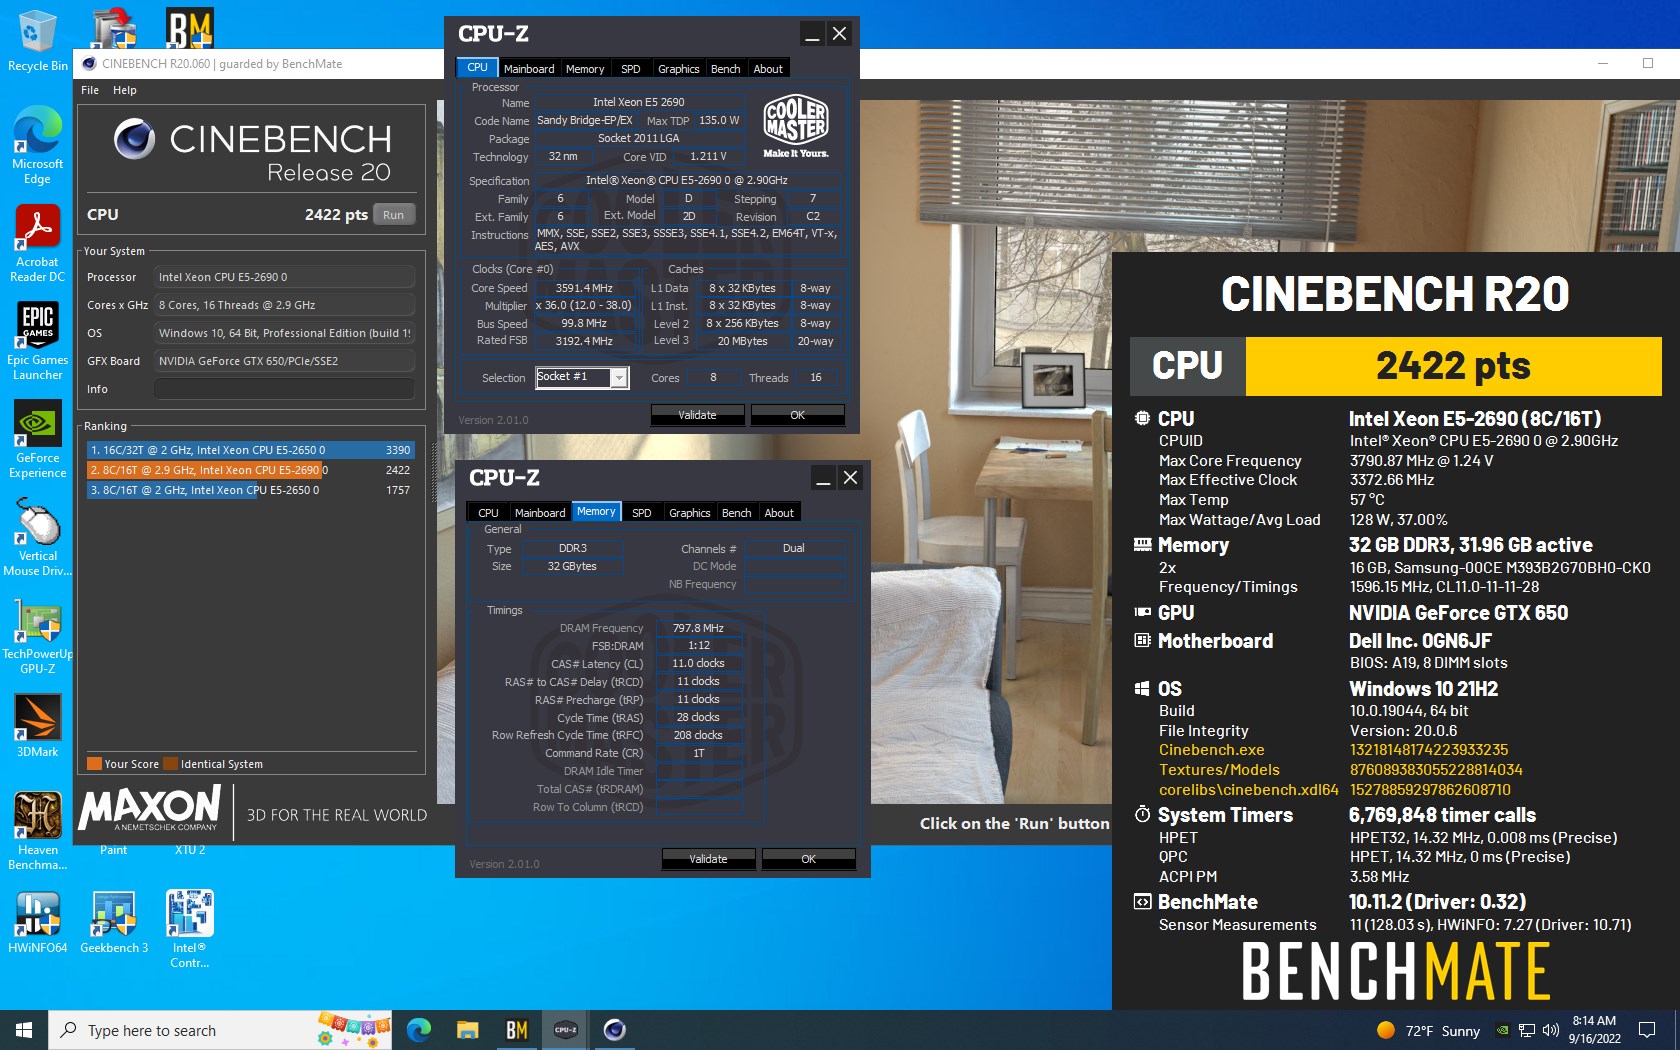Open Geekbench 3 desktop icon
1680x1050 pixels.
[114, 922]
